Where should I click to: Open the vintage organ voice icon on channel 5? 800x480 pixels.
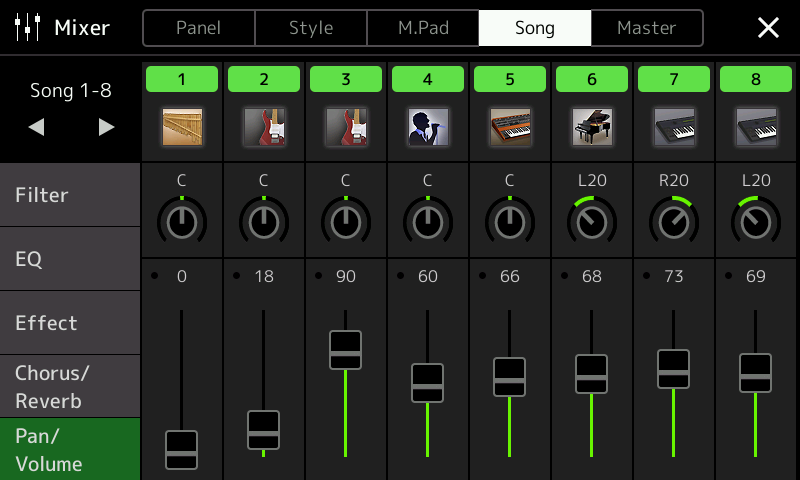click(510, 127)
